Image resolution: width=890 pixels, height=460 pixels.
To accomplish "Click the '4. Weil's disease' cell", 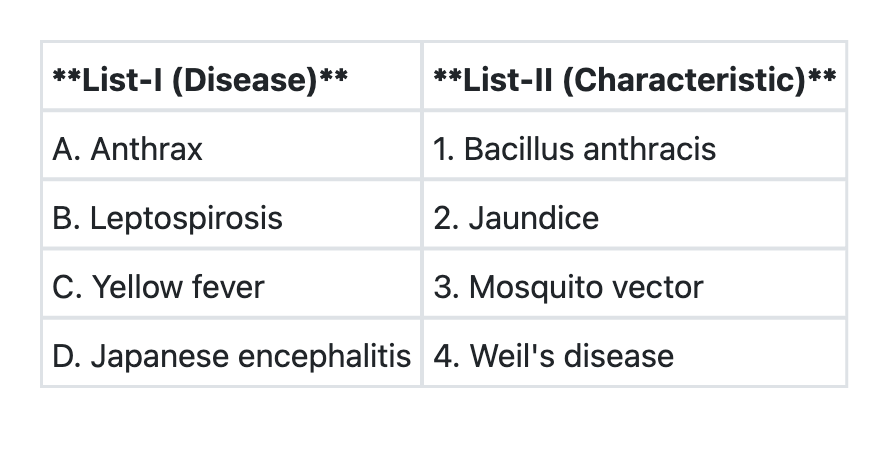I will (x=553, y=356).
